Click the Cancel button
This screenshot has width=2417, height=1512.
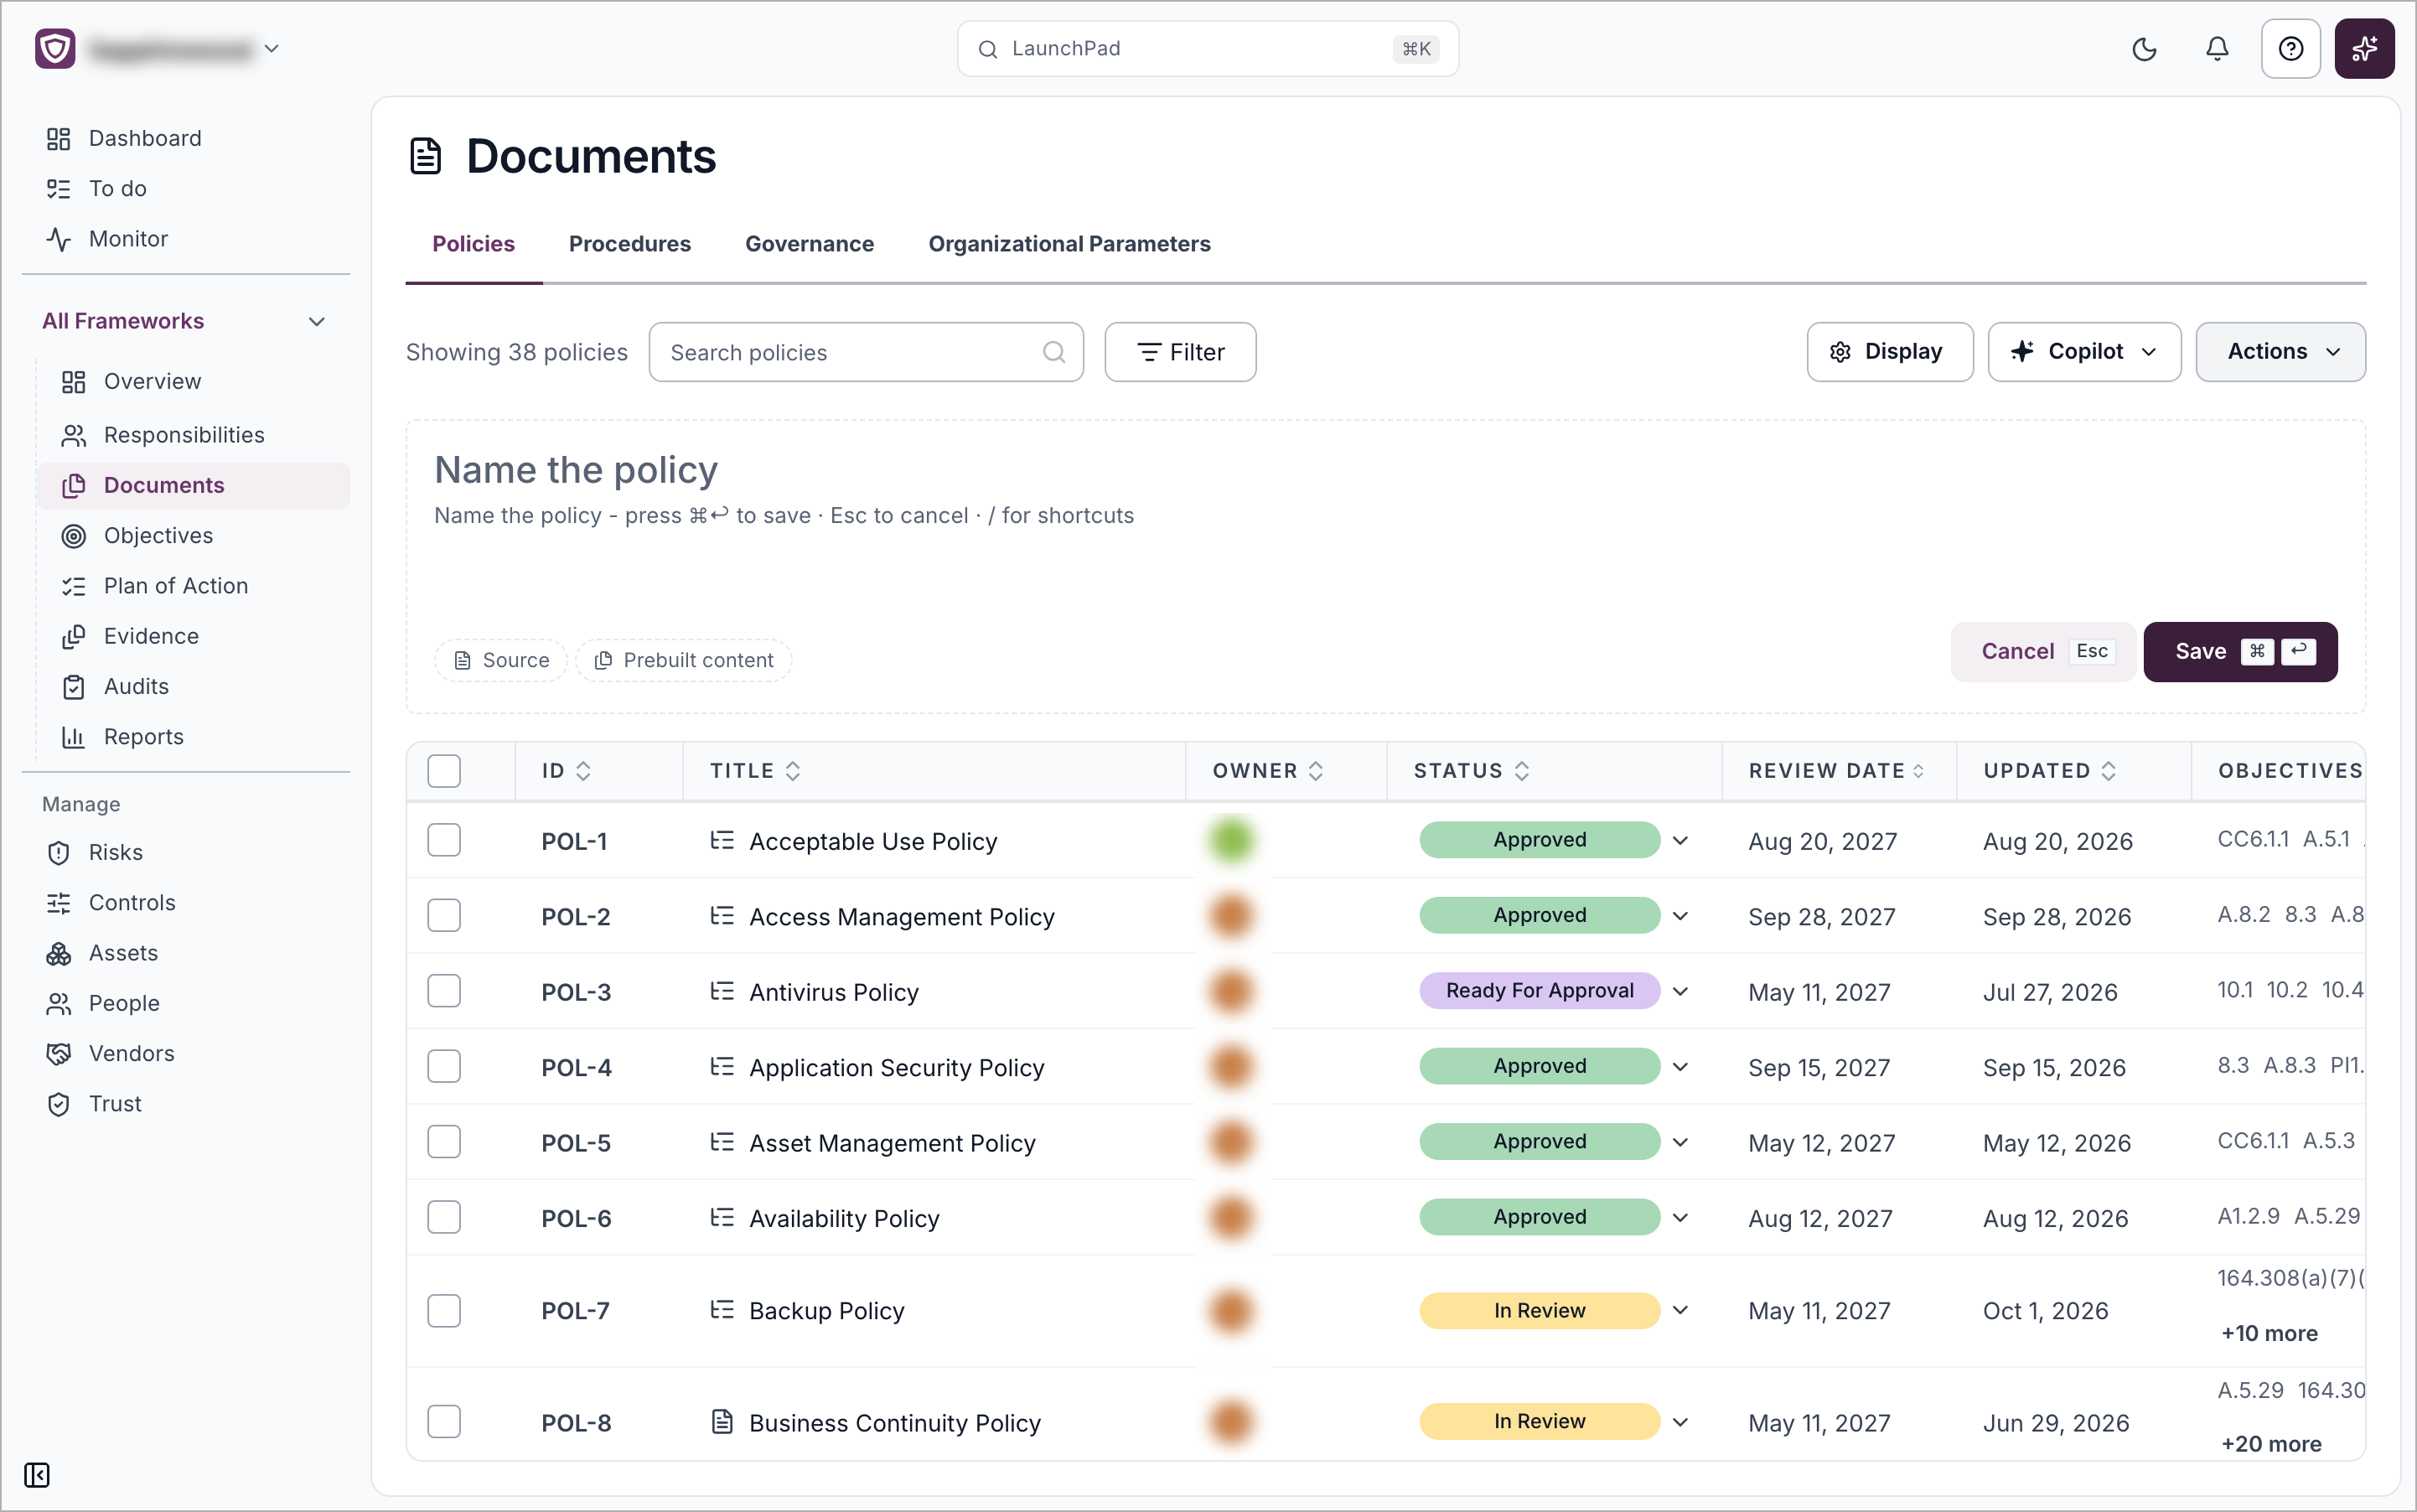click(x=2043, y=652)
